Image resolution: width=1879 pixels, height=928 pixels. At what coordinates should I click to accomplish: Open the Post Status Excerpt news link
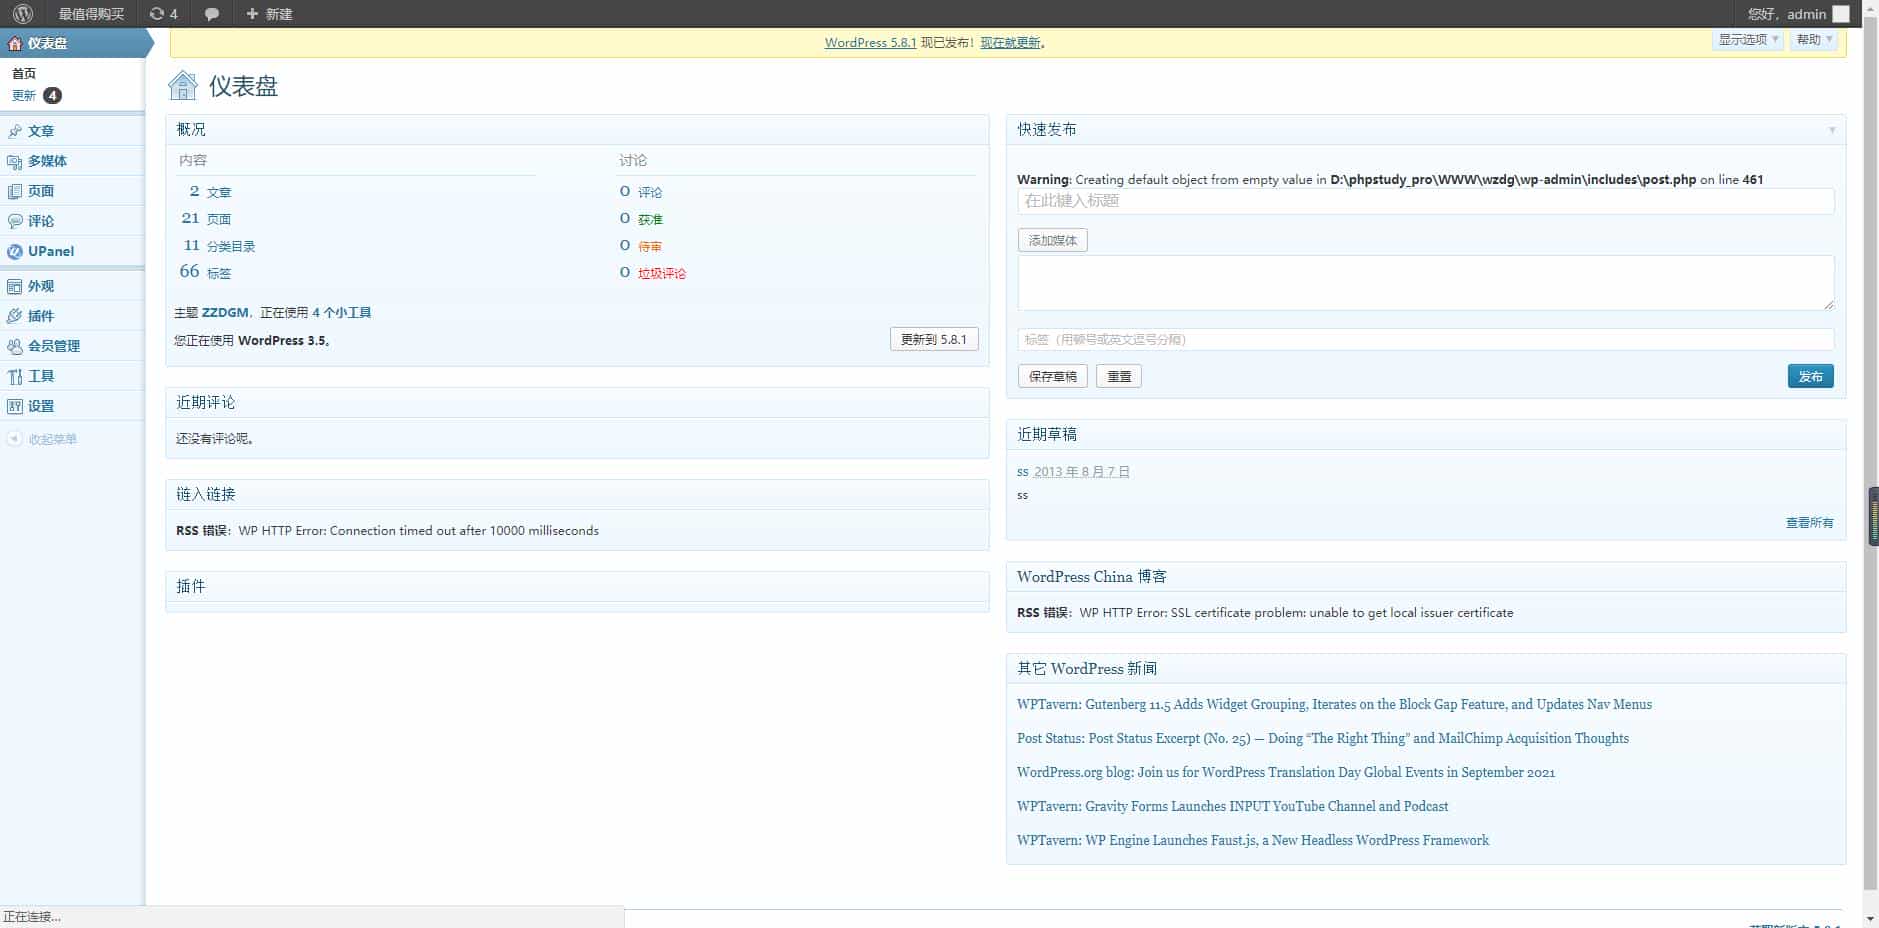1323,738
